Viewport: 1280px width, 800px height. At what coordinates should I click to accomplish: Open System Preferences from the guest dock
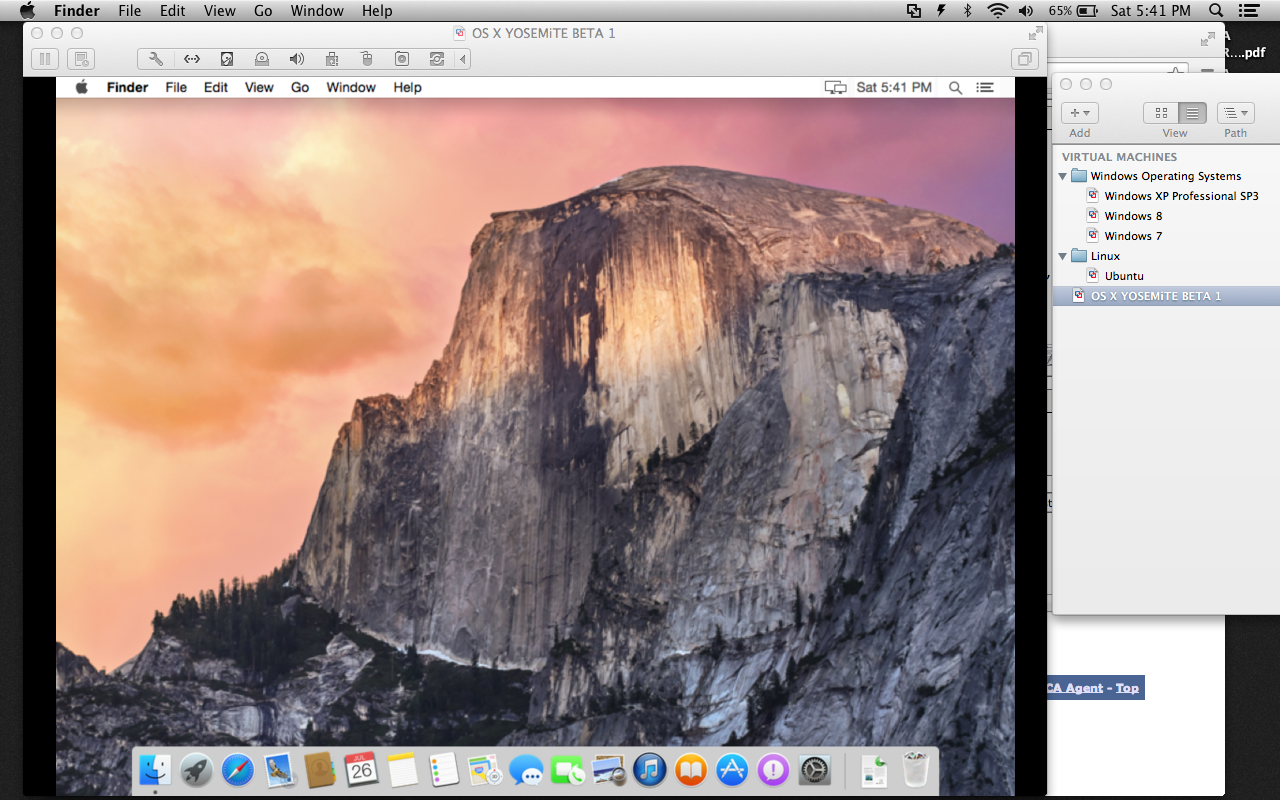pyautogui.click(x=815, y=770)
